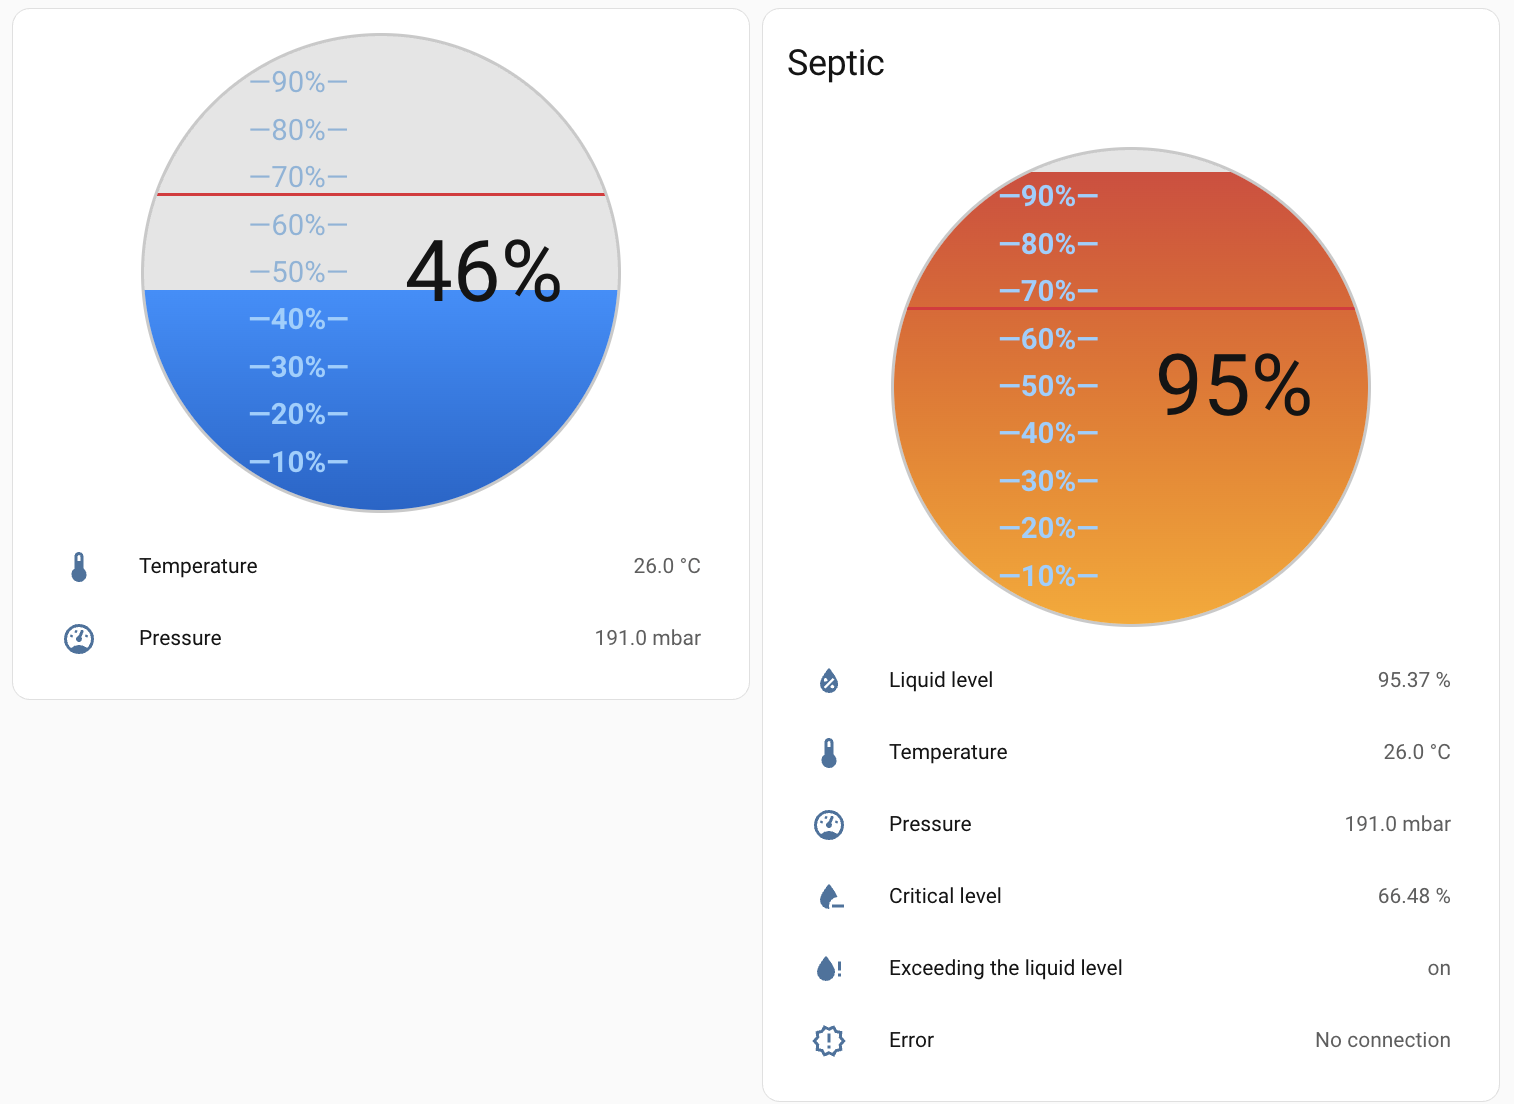Select the Temperature row in the left card
This screenshot has height=1104, width=1514.
pos(198,567)
